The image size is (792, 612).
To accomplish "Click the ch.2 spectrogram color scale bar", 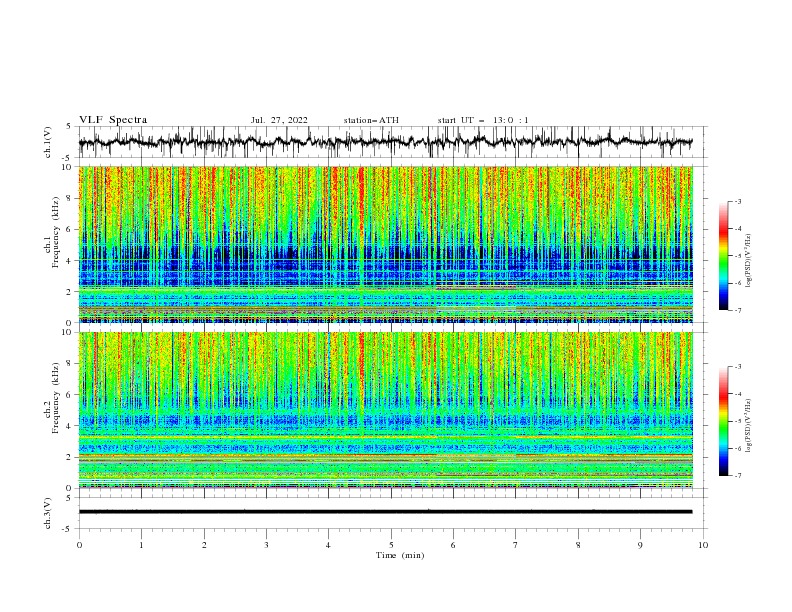I will pyautogui.click(x=723, y=421).
